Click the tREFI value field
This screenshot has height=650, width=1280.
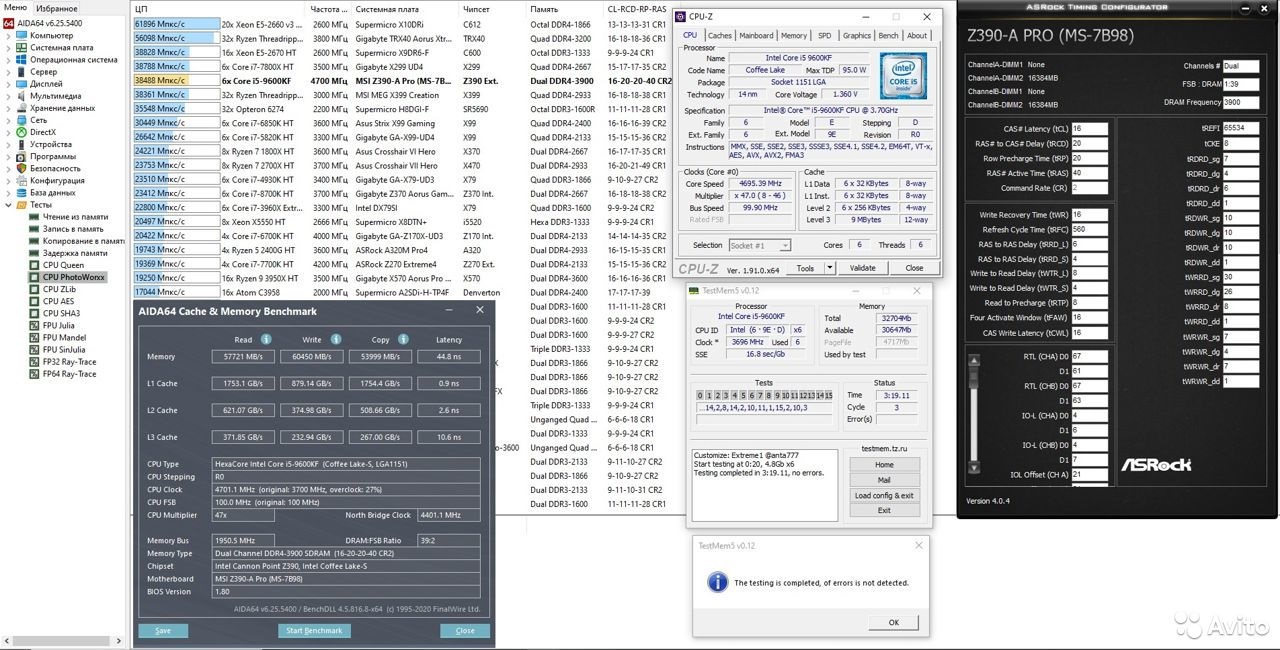(x=1240, y=128)
